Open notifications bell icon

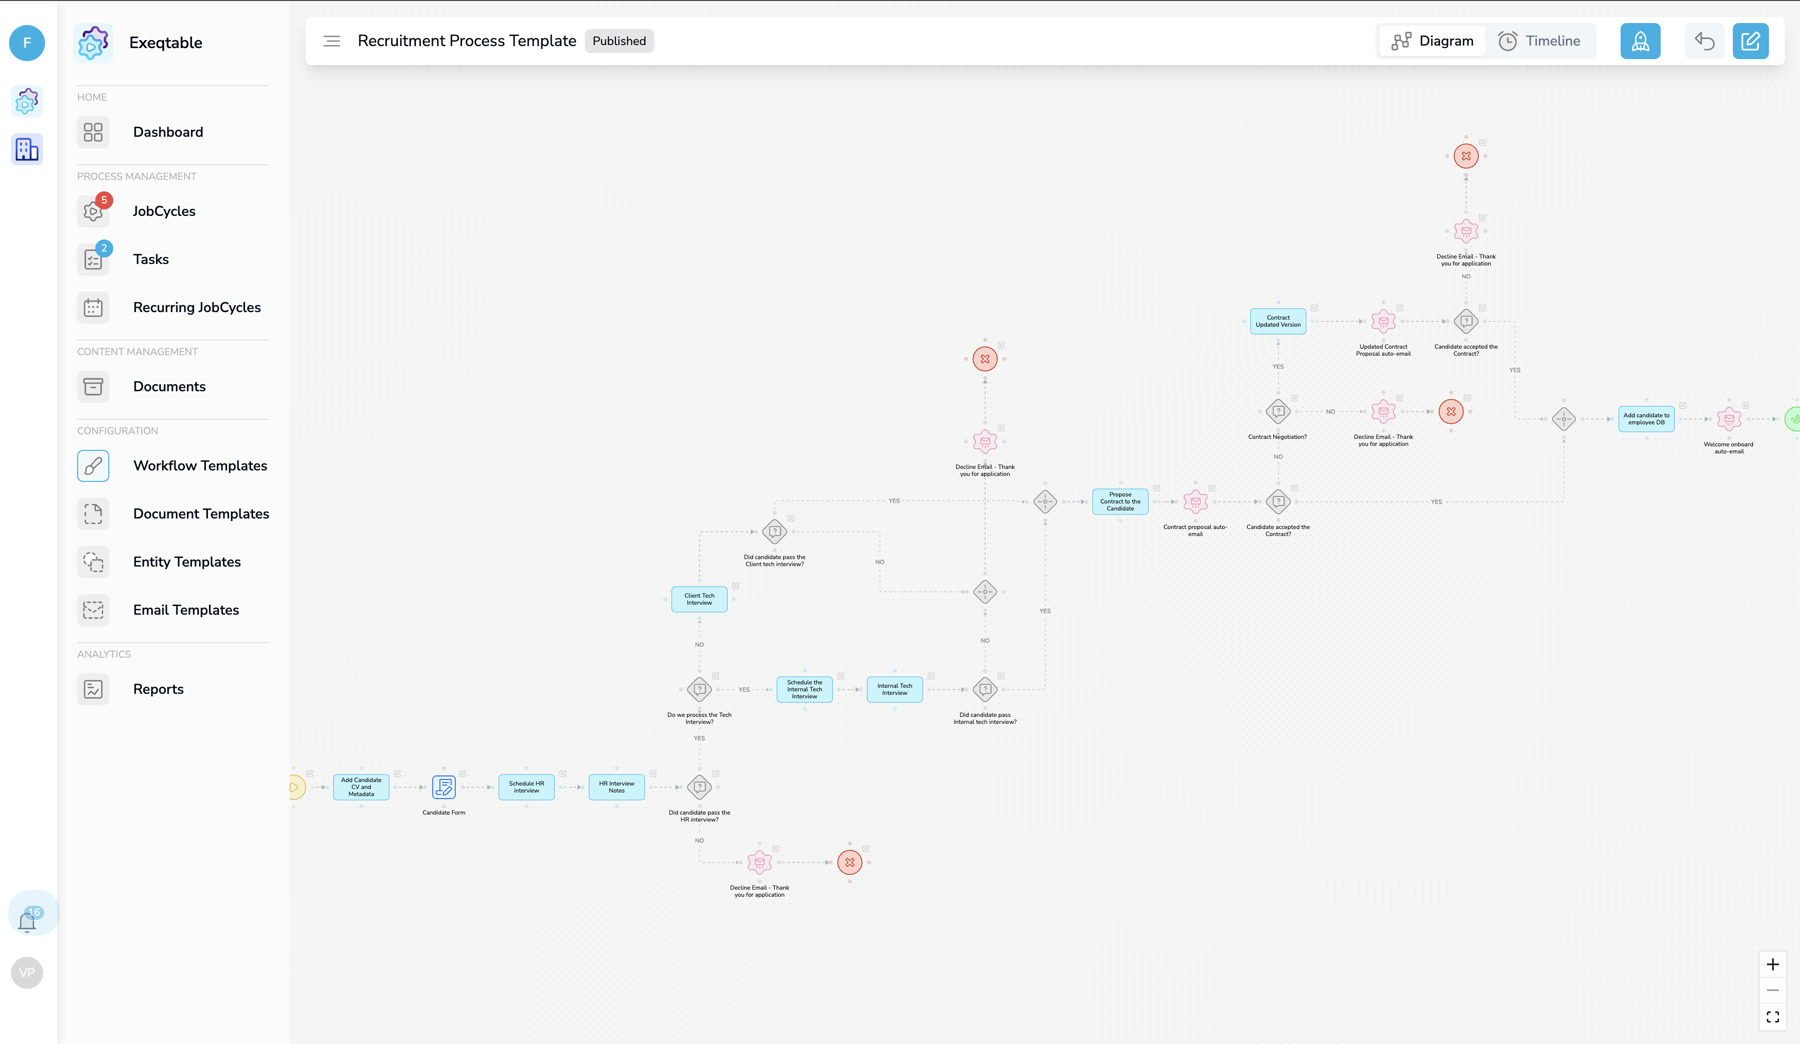(28, 920)
